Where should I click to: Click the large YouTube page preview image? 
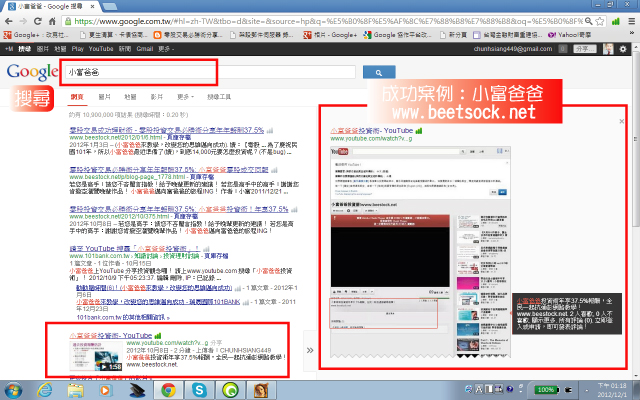420,252
